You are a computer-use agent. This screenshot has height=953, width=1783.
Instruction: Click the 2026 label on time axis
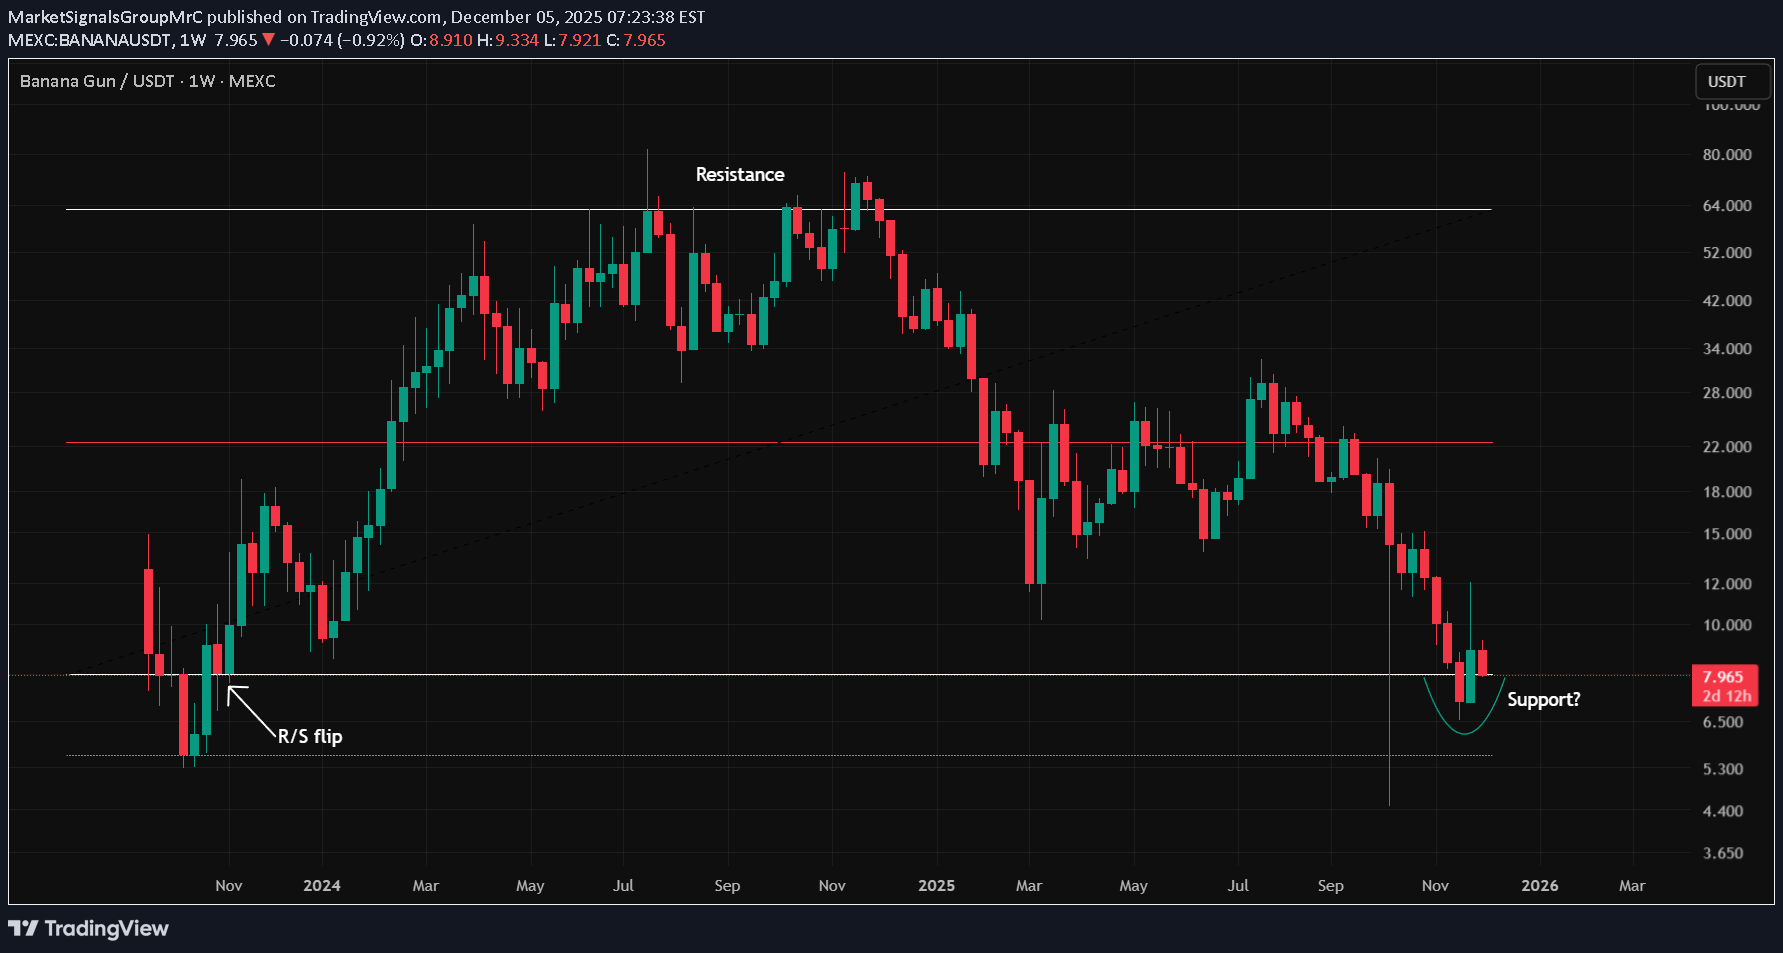tap(1539, 886)
